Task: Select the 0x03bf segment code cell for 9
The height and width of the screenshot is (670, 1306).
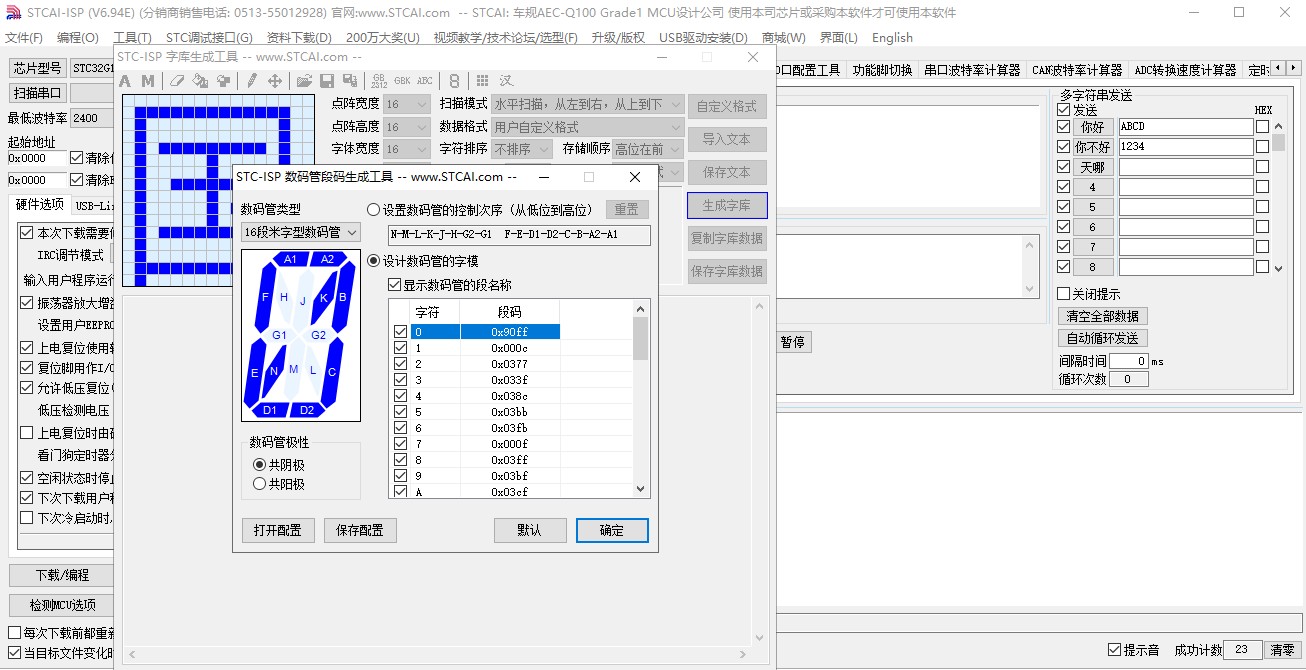Action: click(x=510, y=476)
